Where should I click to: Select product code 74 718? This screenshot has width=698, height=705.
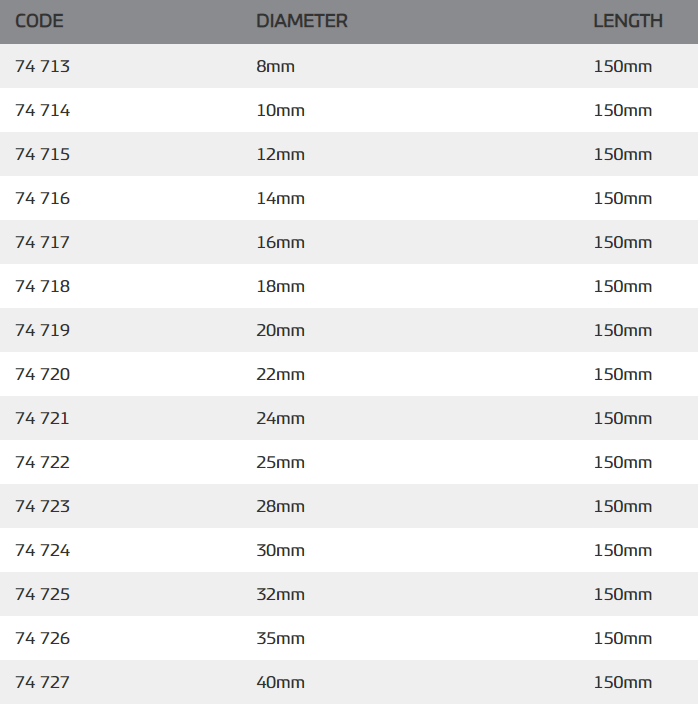coord(43,287)
